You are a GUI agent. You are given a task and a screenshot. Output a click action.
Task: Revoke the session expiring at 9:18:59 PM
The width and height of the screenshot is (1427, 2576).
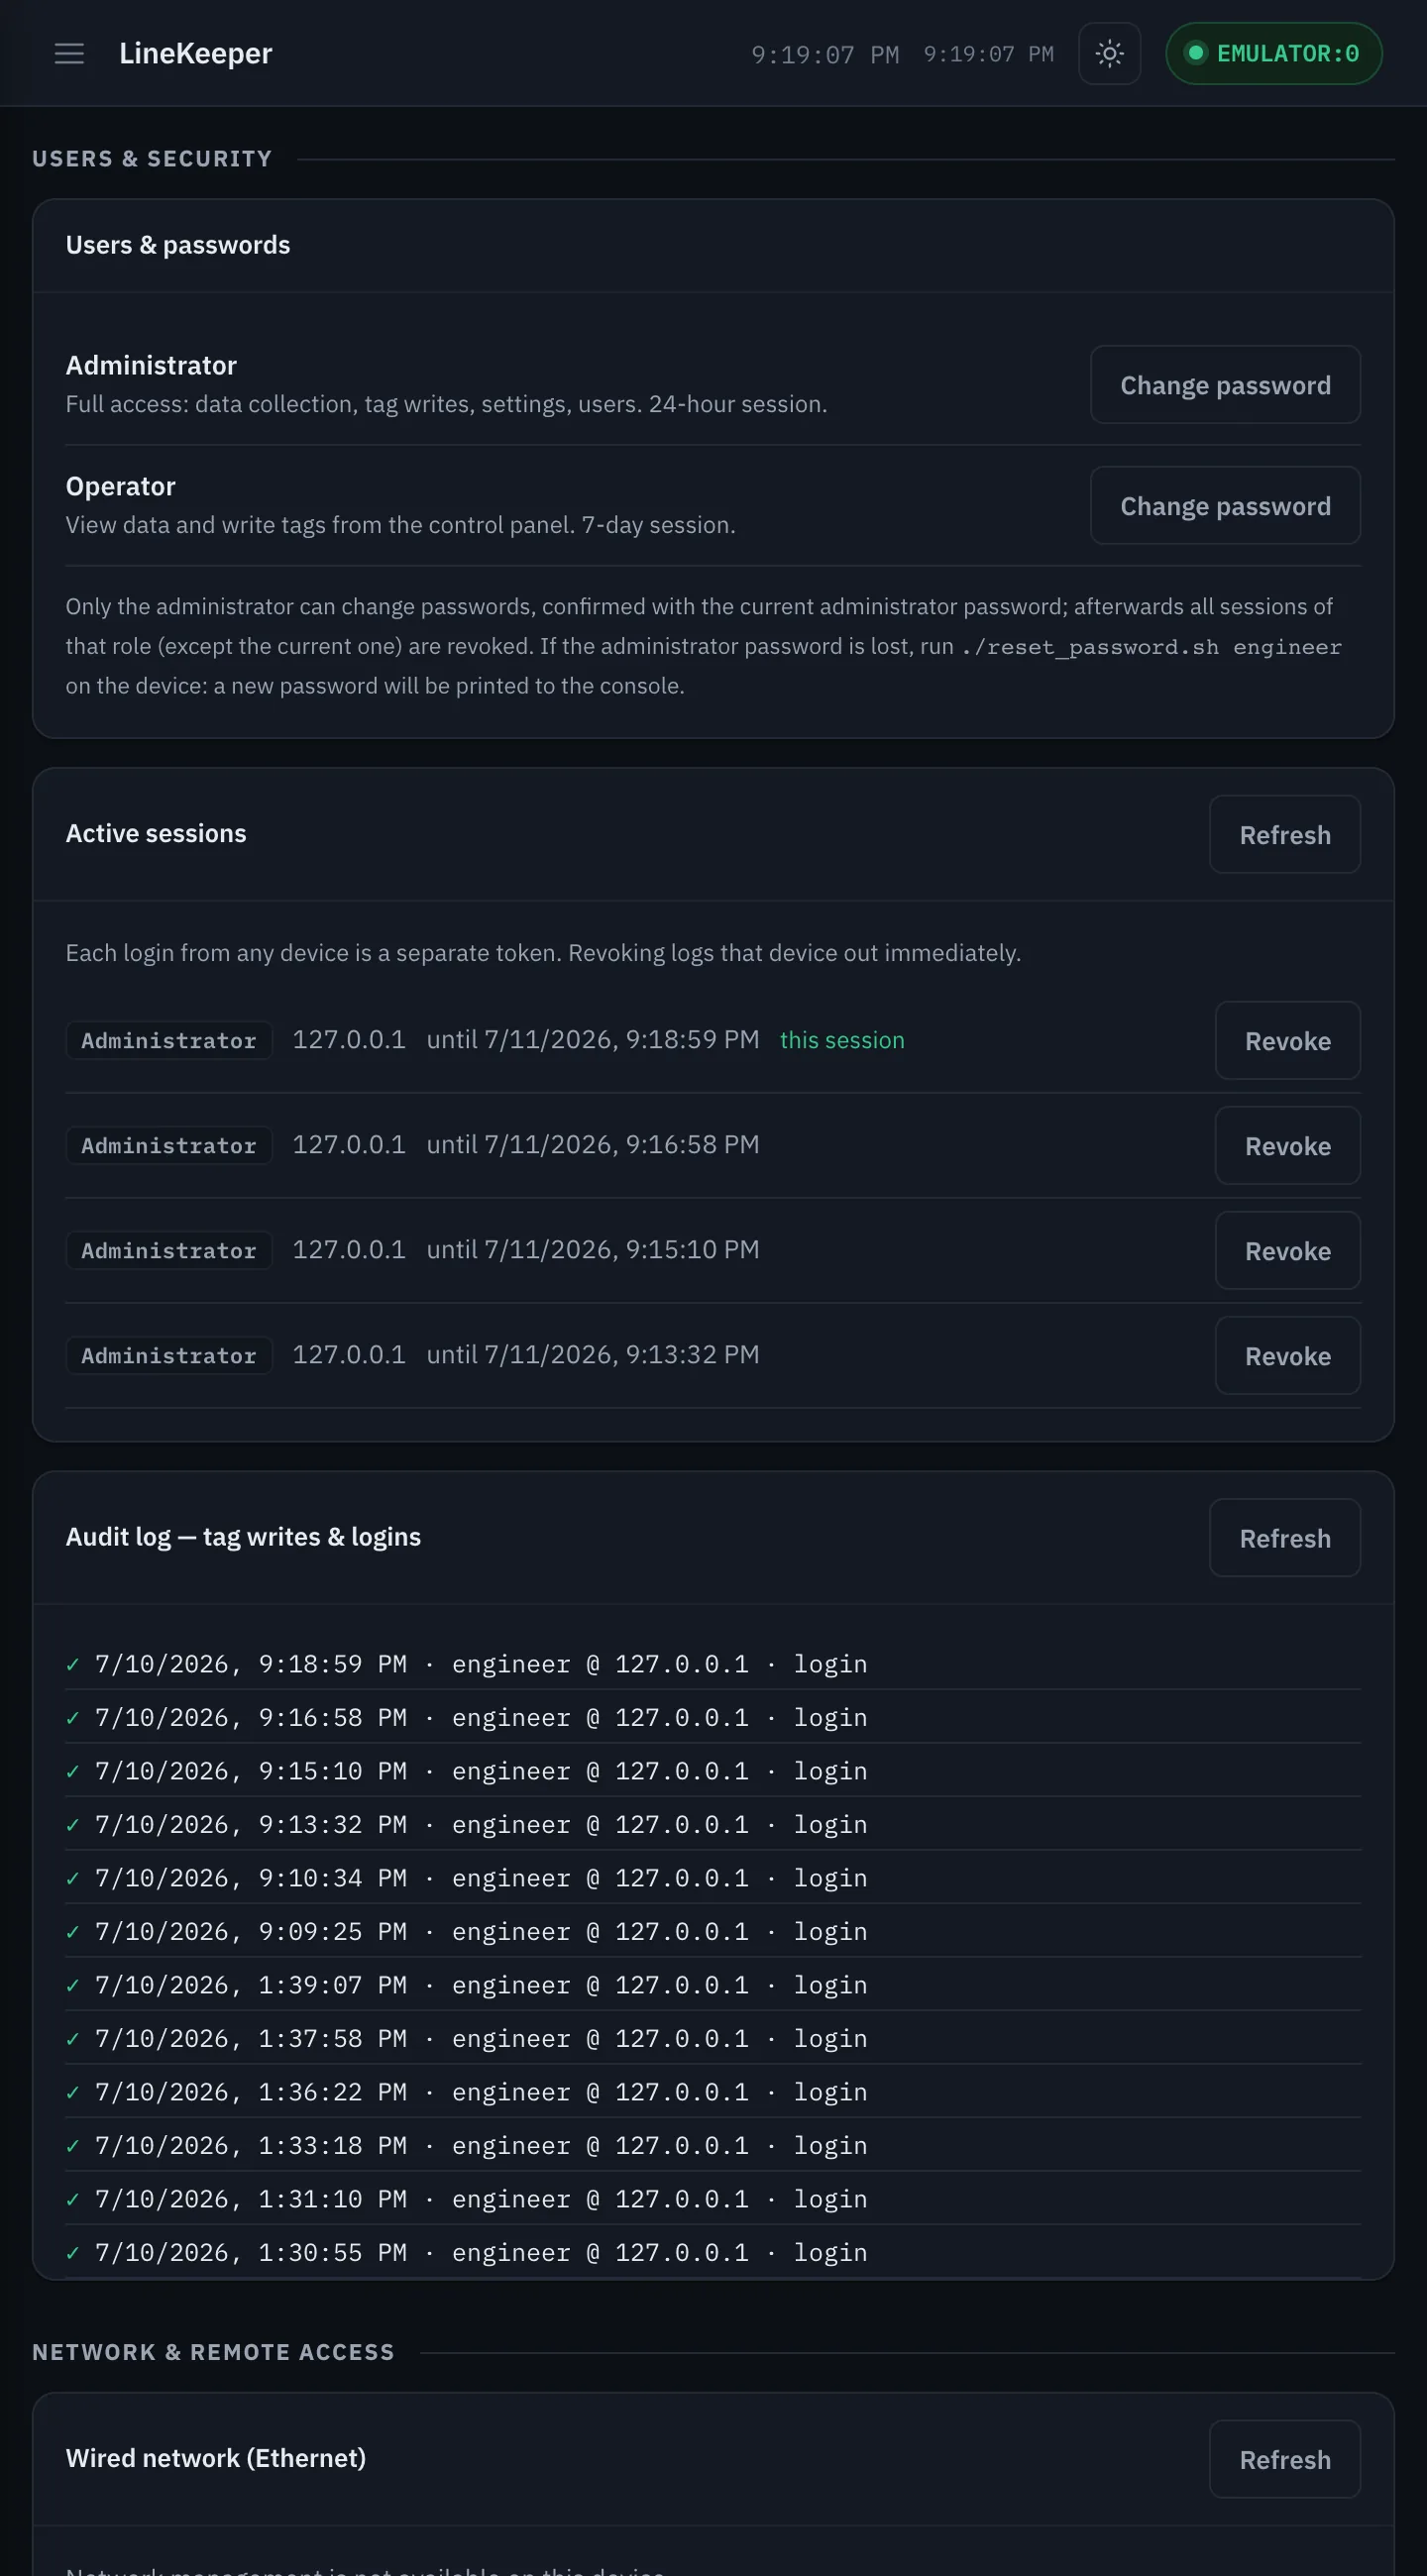1287,1041
